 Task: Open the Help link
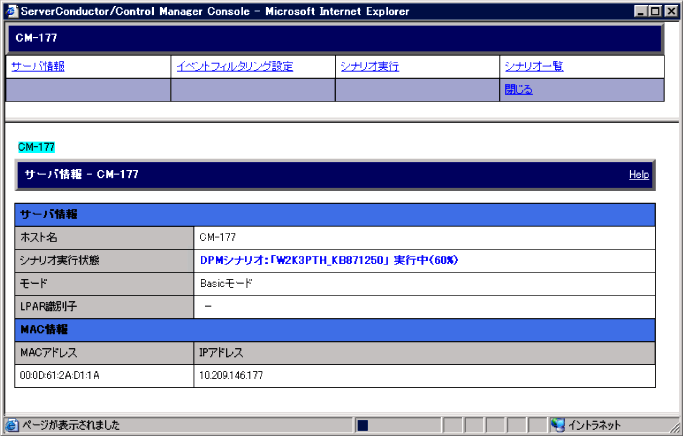[638, 174]
